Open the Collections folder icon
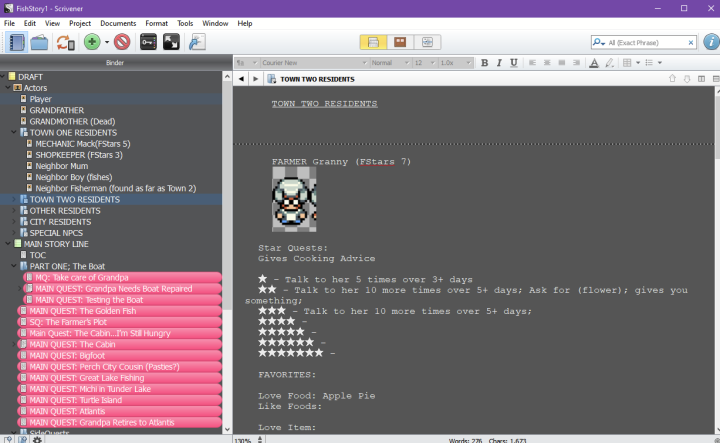Screen dimensions: 720x443 [x=39, y=42]
